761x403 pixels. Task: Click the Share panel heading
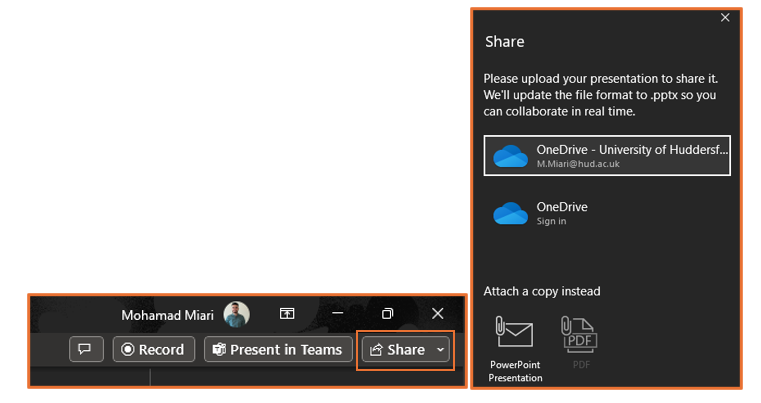[x=505, y=42]
